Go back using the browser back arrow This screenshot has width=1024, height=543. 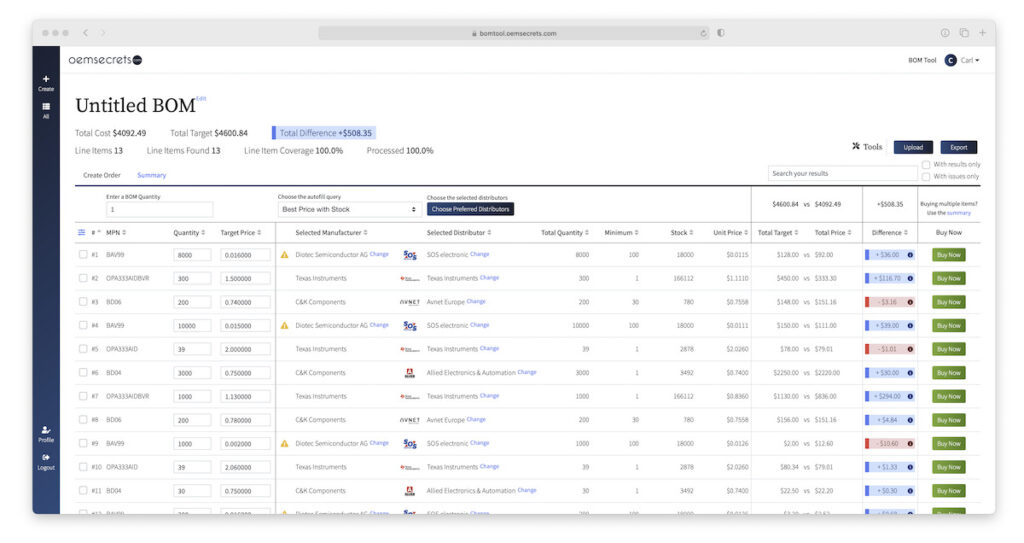[x=86, y=33]
